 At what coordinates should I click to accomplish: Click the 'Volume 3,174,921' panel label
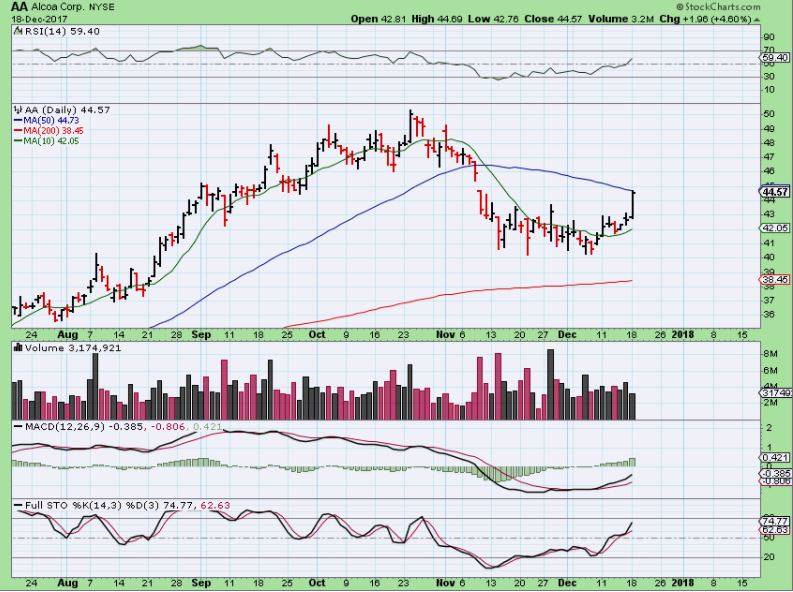click(x=73, y=348)
